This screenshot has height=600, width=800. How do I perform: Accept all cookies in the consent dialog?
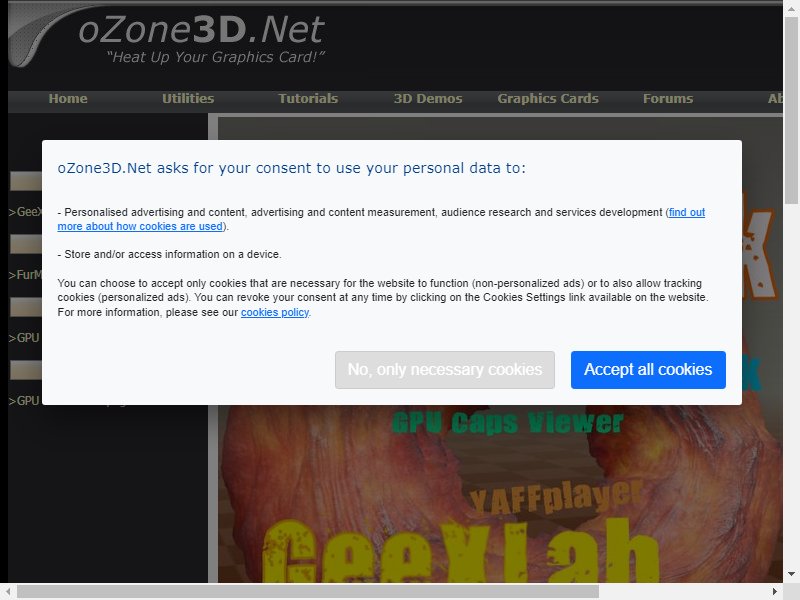pos(648,369)
